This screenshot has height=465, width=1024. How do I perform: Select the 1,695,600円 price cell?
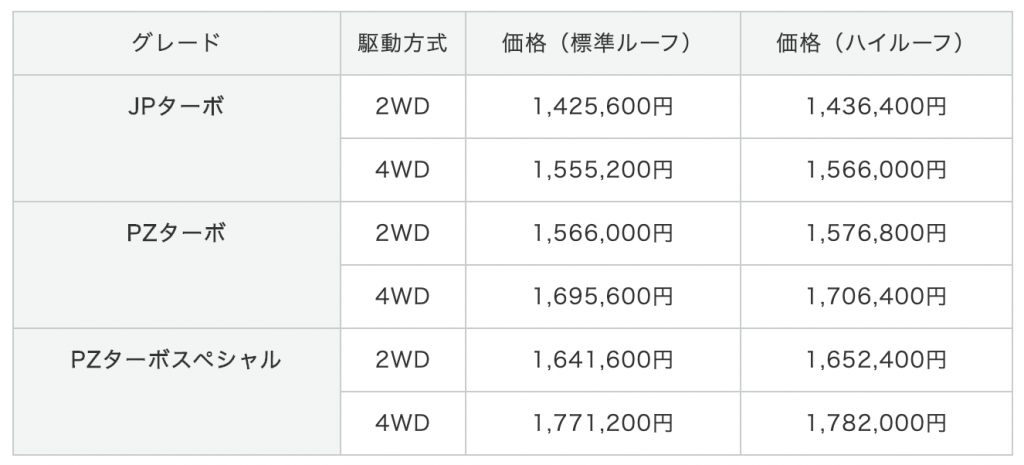602,297
